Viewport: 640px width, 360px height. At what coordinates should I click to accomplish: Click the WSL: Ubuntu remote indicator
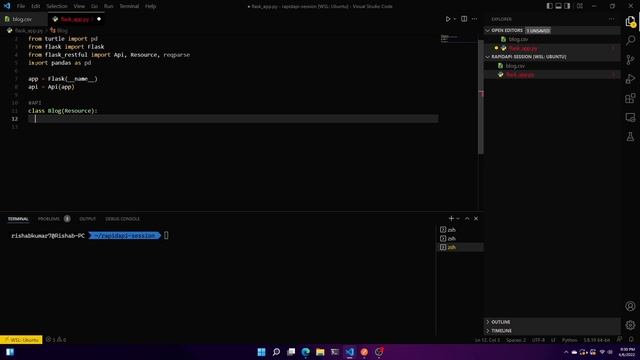pos(21,340)
